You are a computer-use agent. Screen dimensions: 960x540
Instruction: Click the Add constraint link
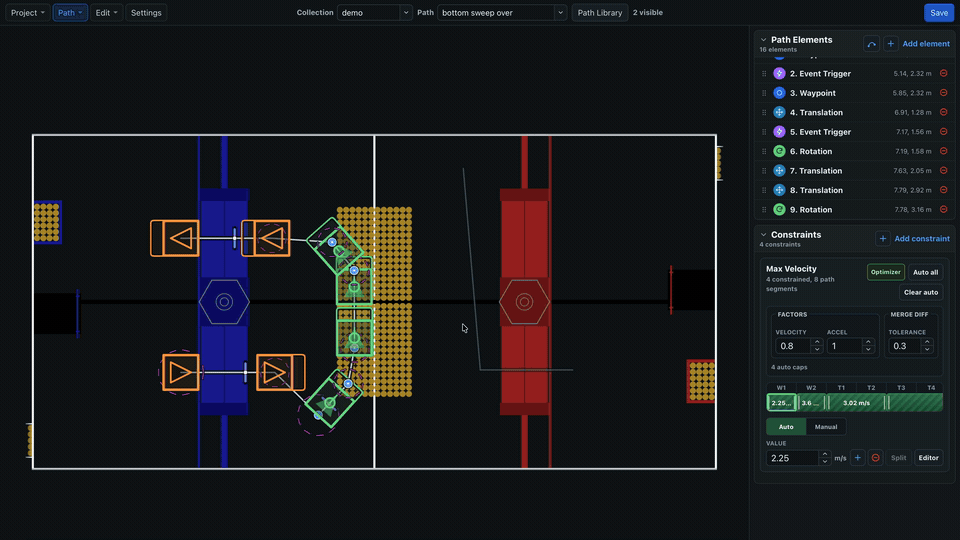coord(922,239)
